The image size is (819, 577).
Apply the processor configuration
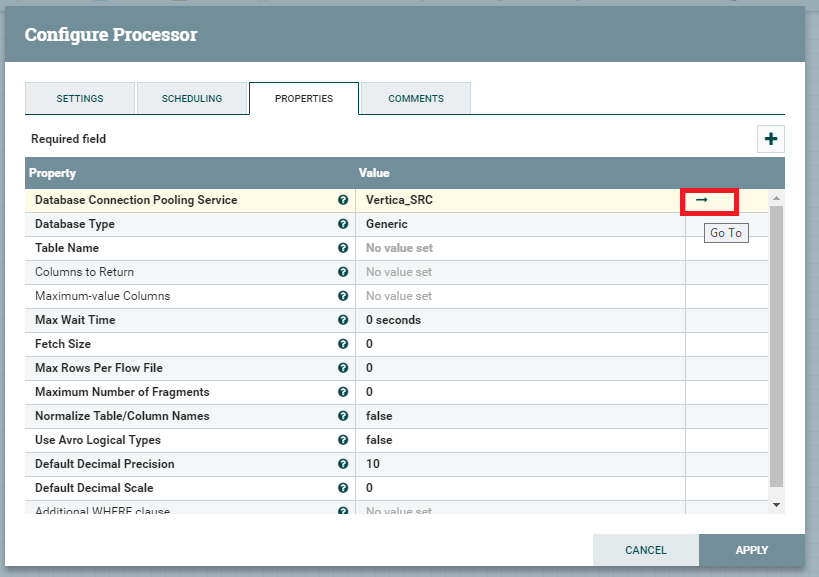[752, 550]
